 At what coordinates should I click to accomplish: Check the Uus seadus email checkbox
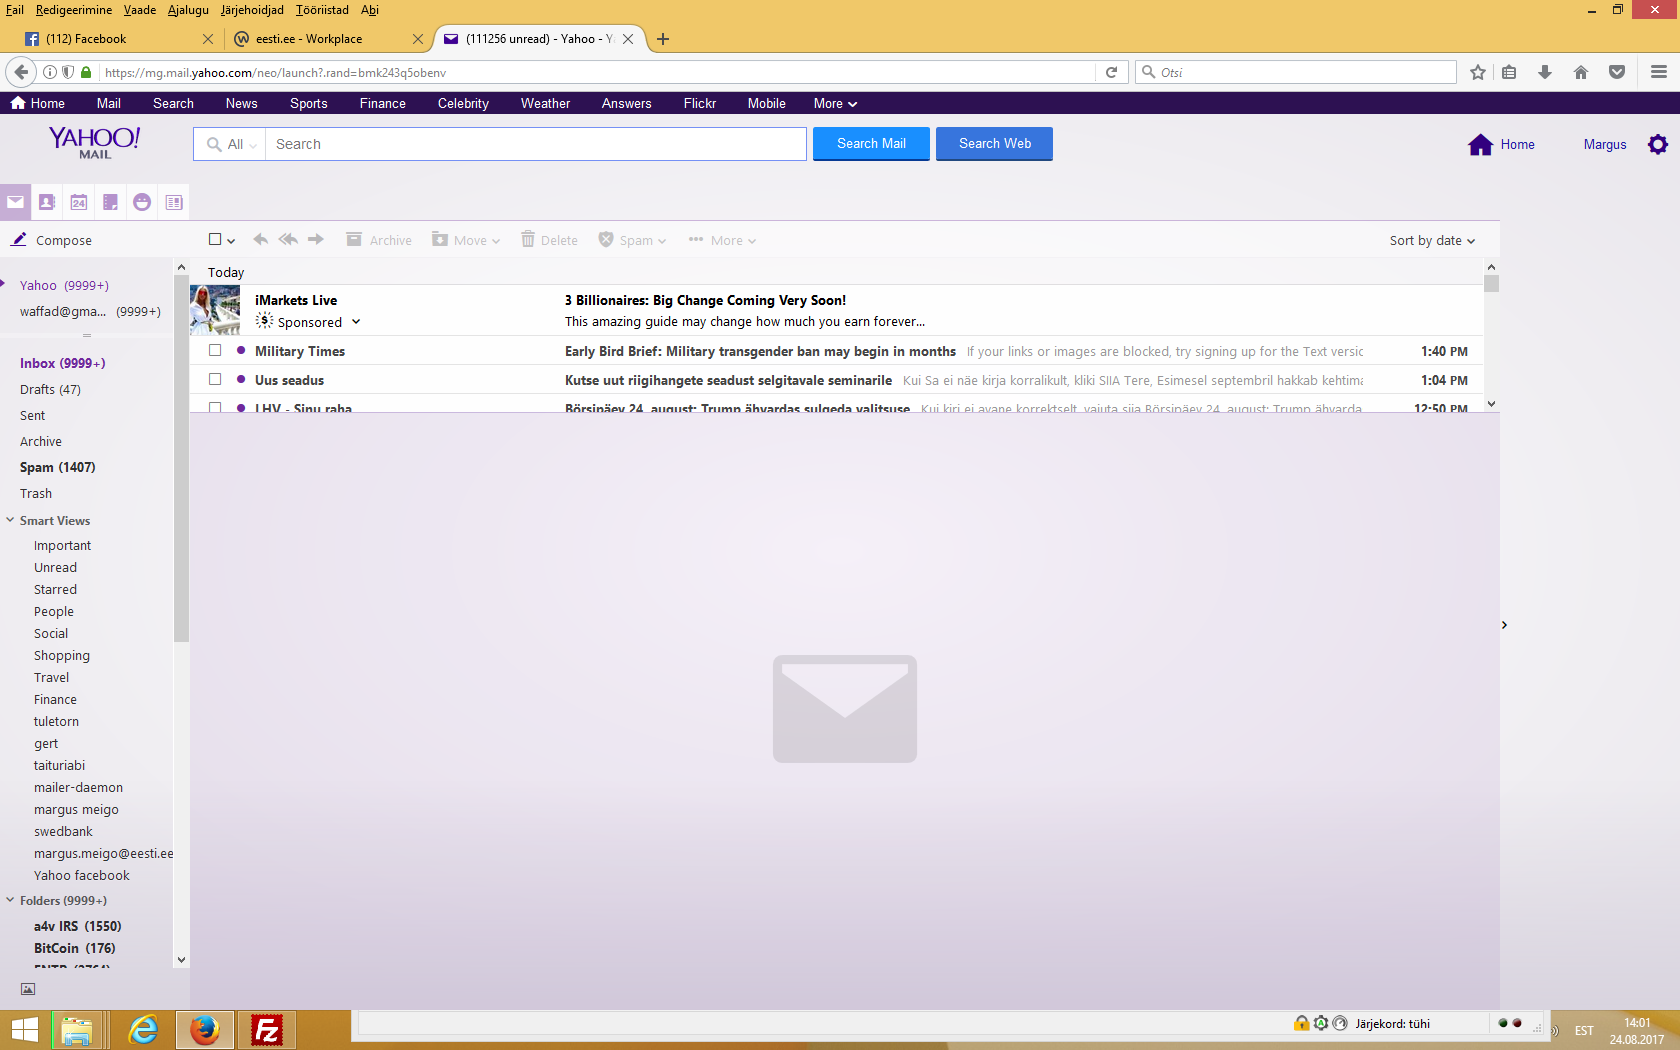pos(215,380)
